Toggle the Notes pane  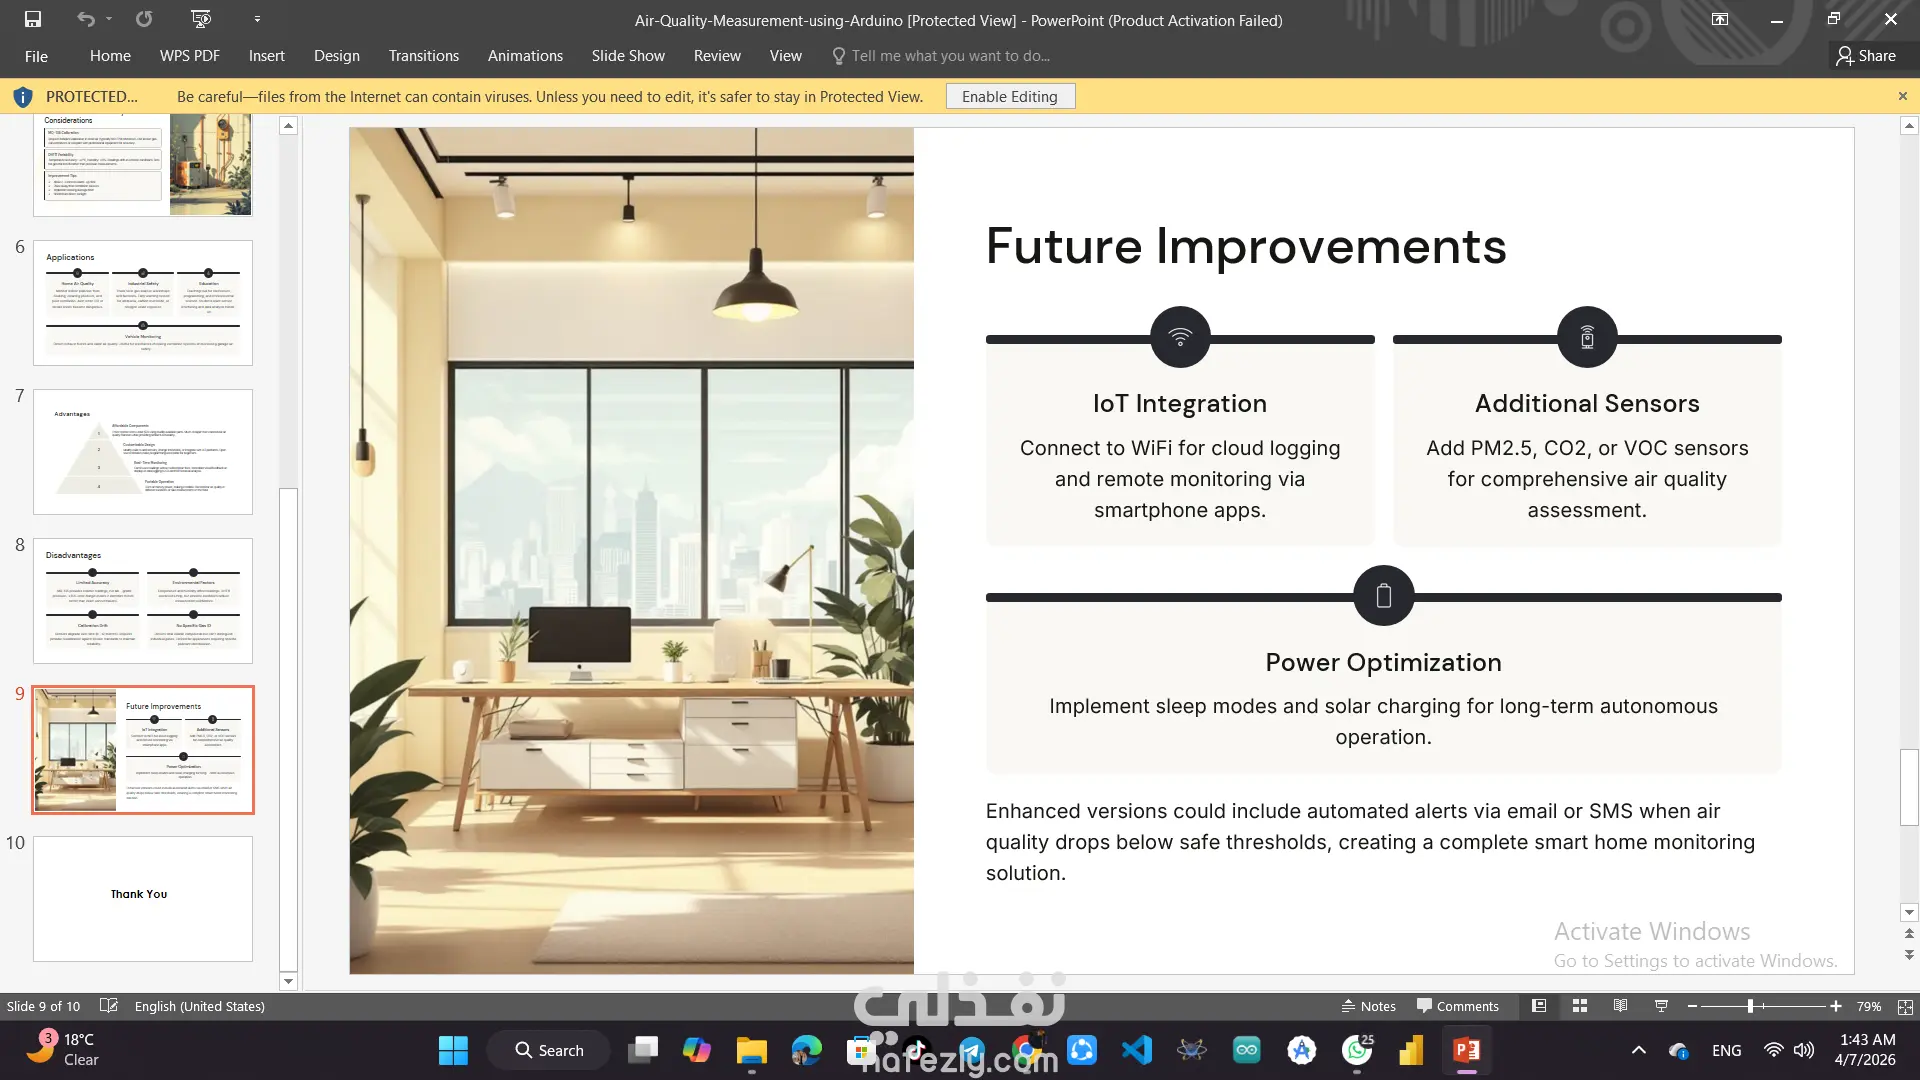(1368, 1006)
